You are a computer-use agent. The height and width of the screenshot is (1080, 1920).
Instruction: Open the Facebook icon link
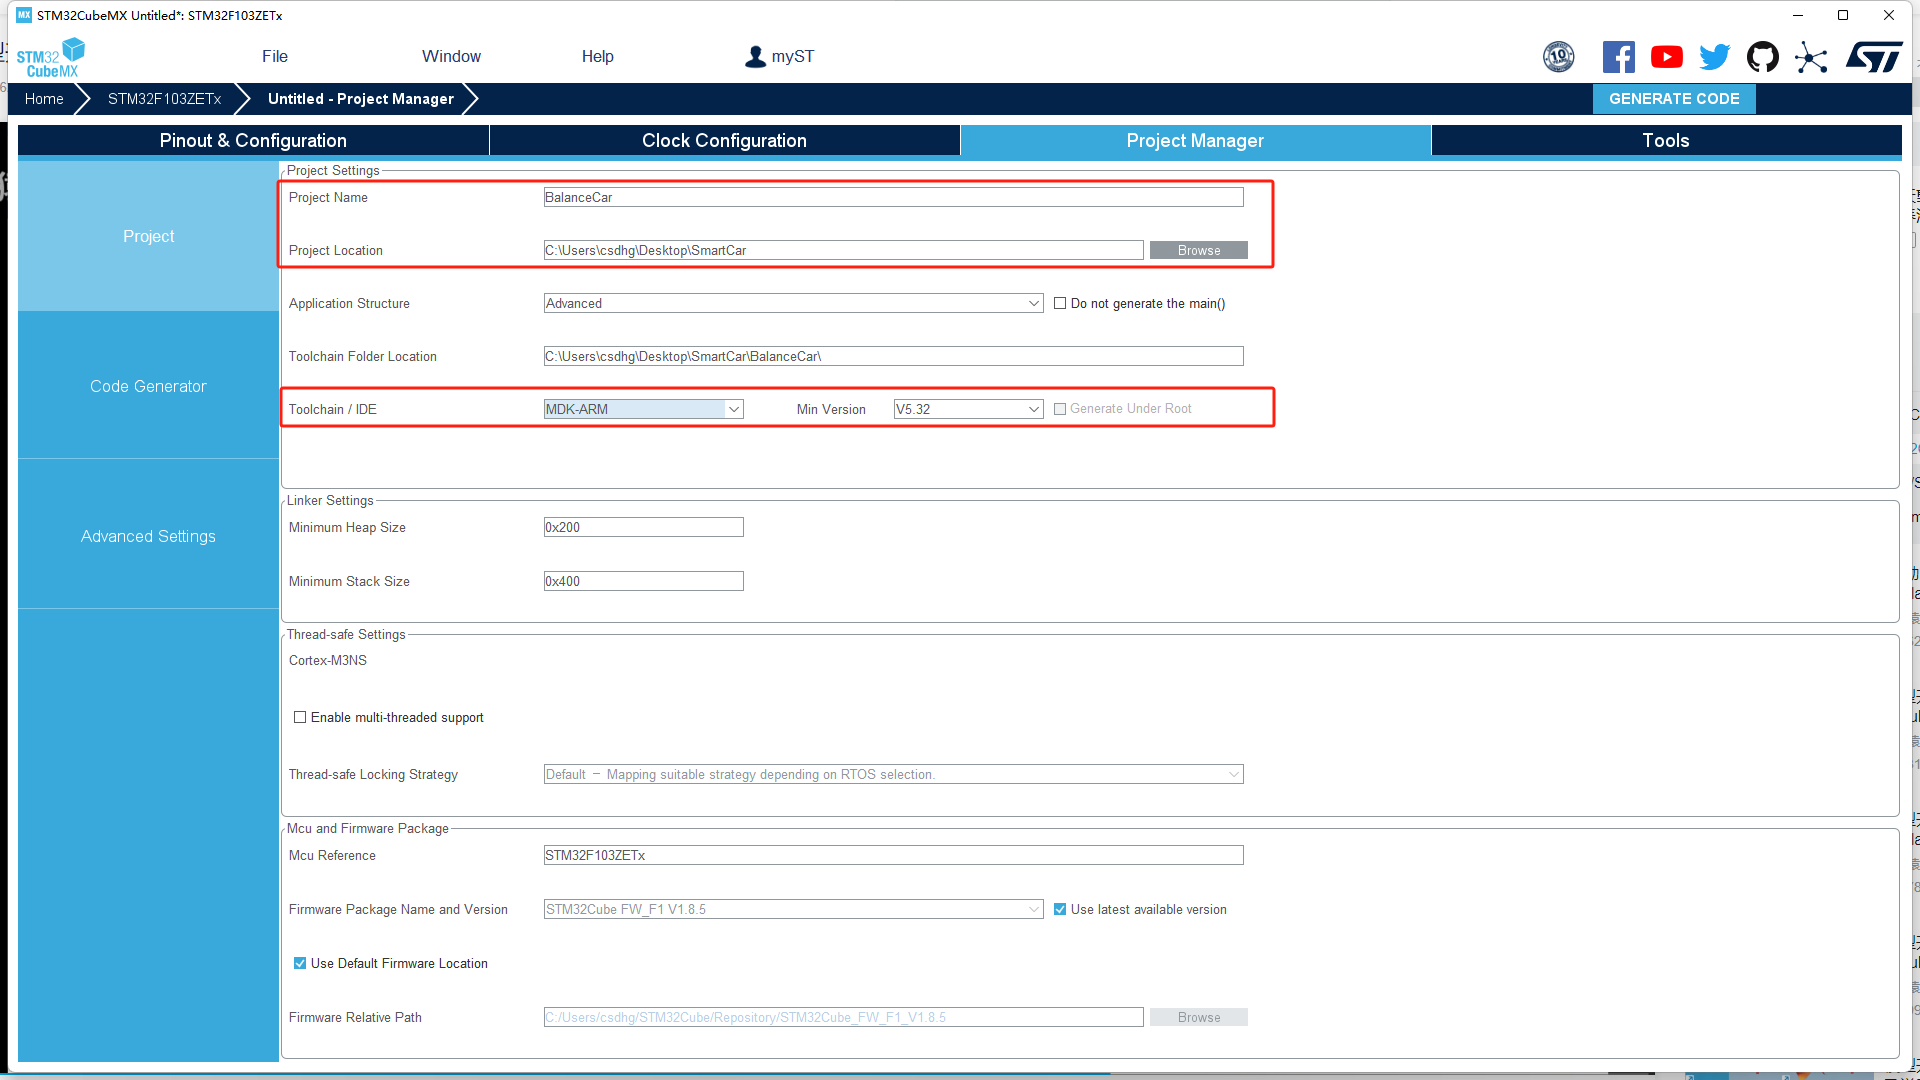tap(1618, 57)
